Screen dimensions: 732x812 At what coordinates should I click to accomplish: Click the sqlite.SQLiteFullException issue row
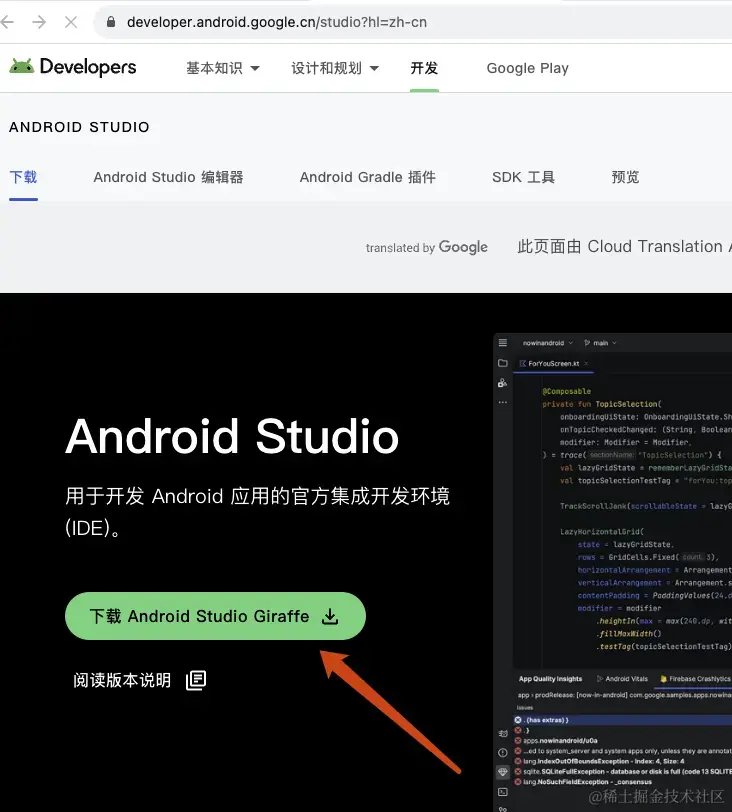pos(623,772)
